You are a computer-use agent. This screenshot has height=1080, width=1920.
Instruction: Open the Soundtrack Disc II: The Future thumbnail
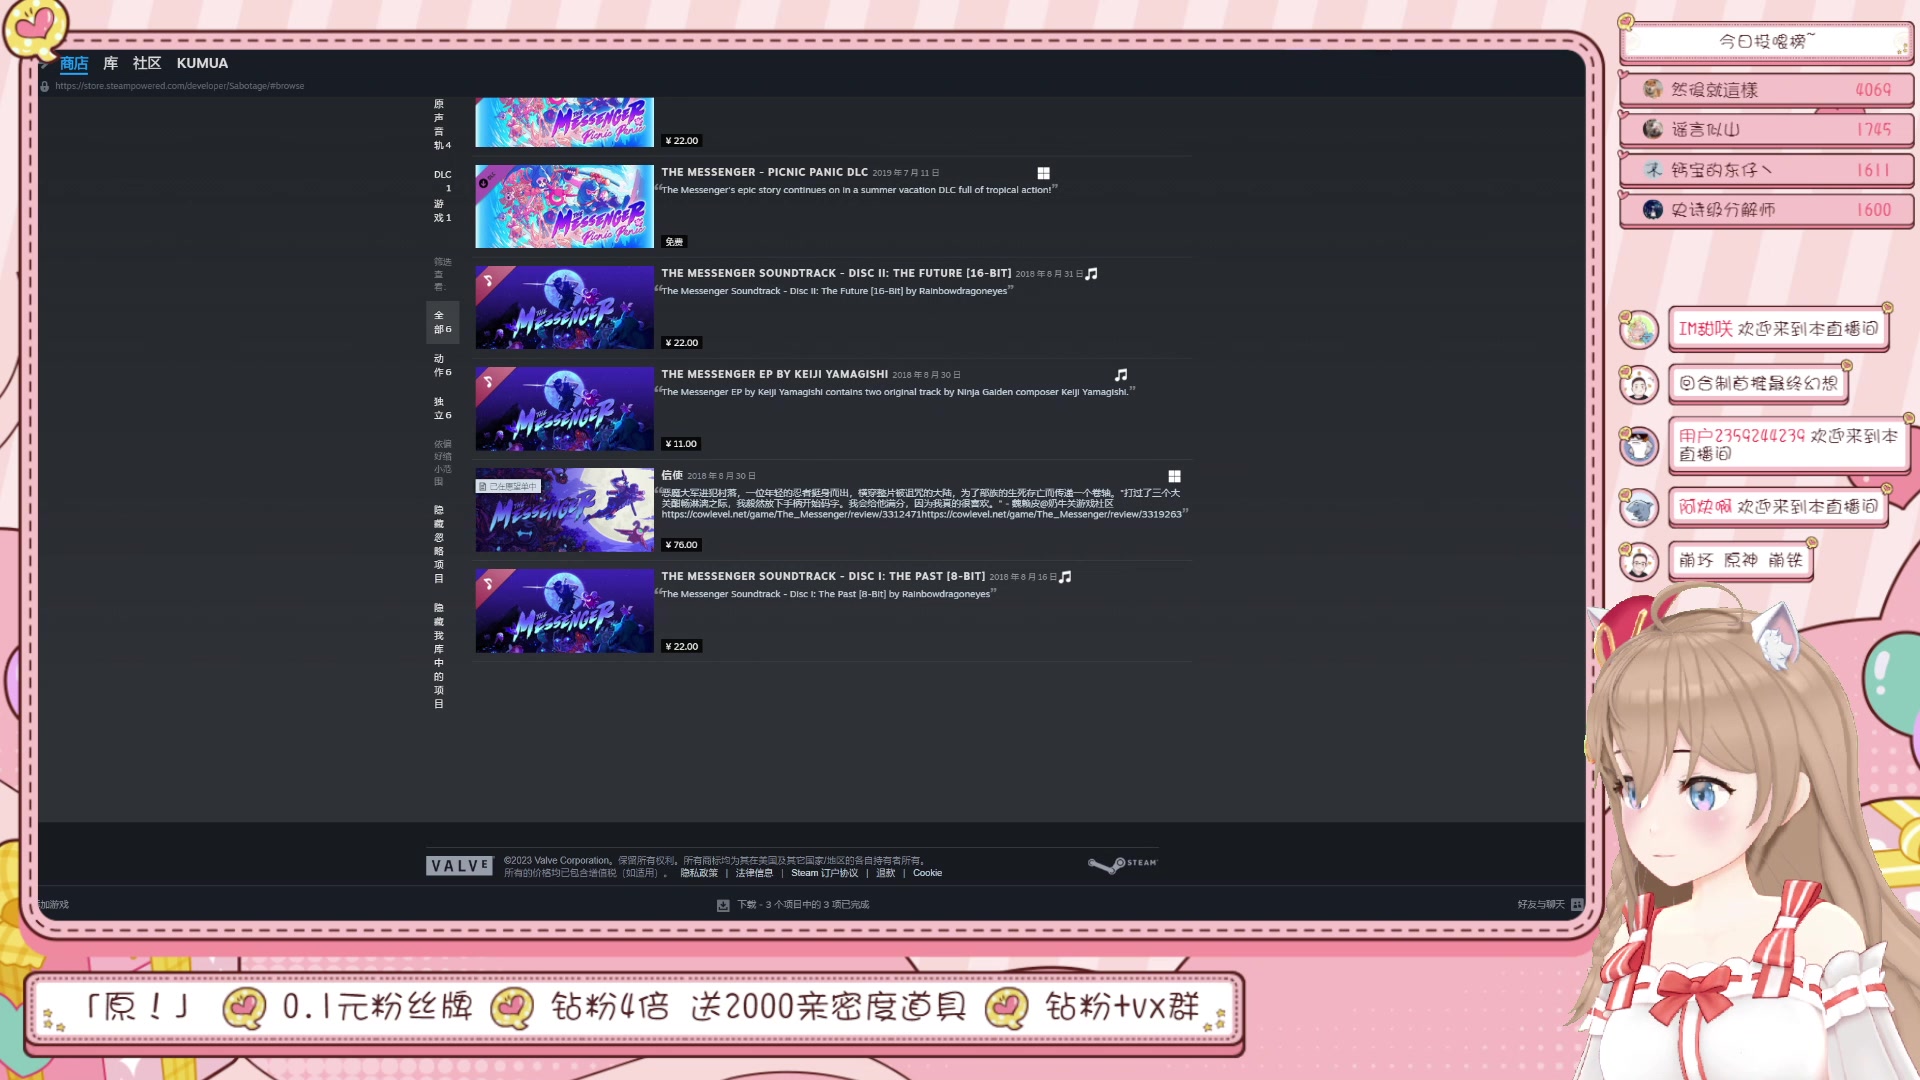point(564,307)
